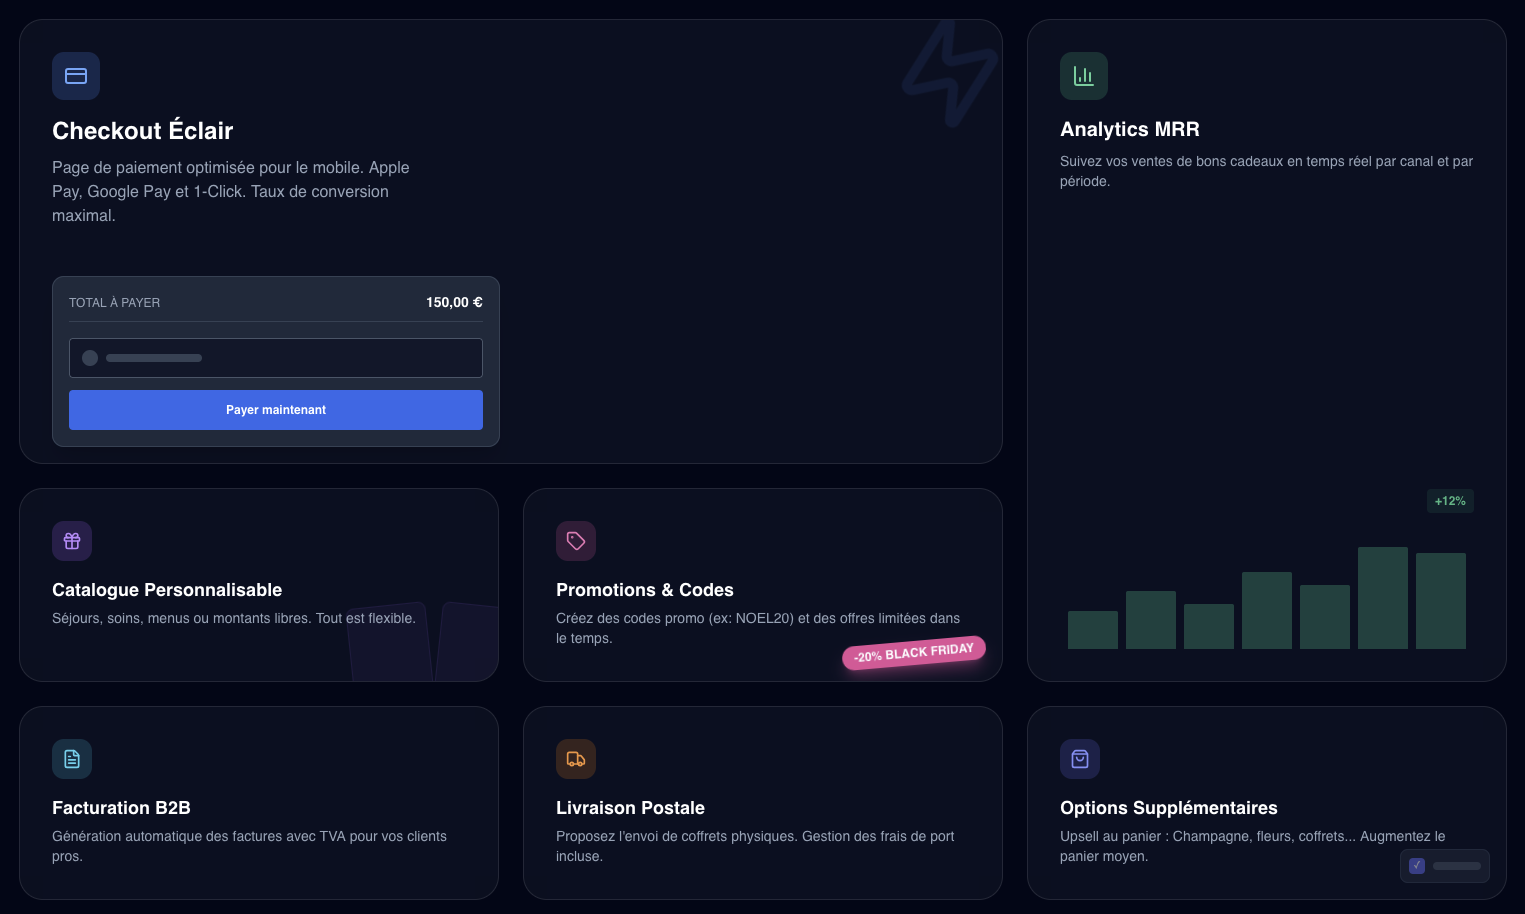
Task: Click the delivery truck icon for Livraison Postale
Action: click(576, 759)
